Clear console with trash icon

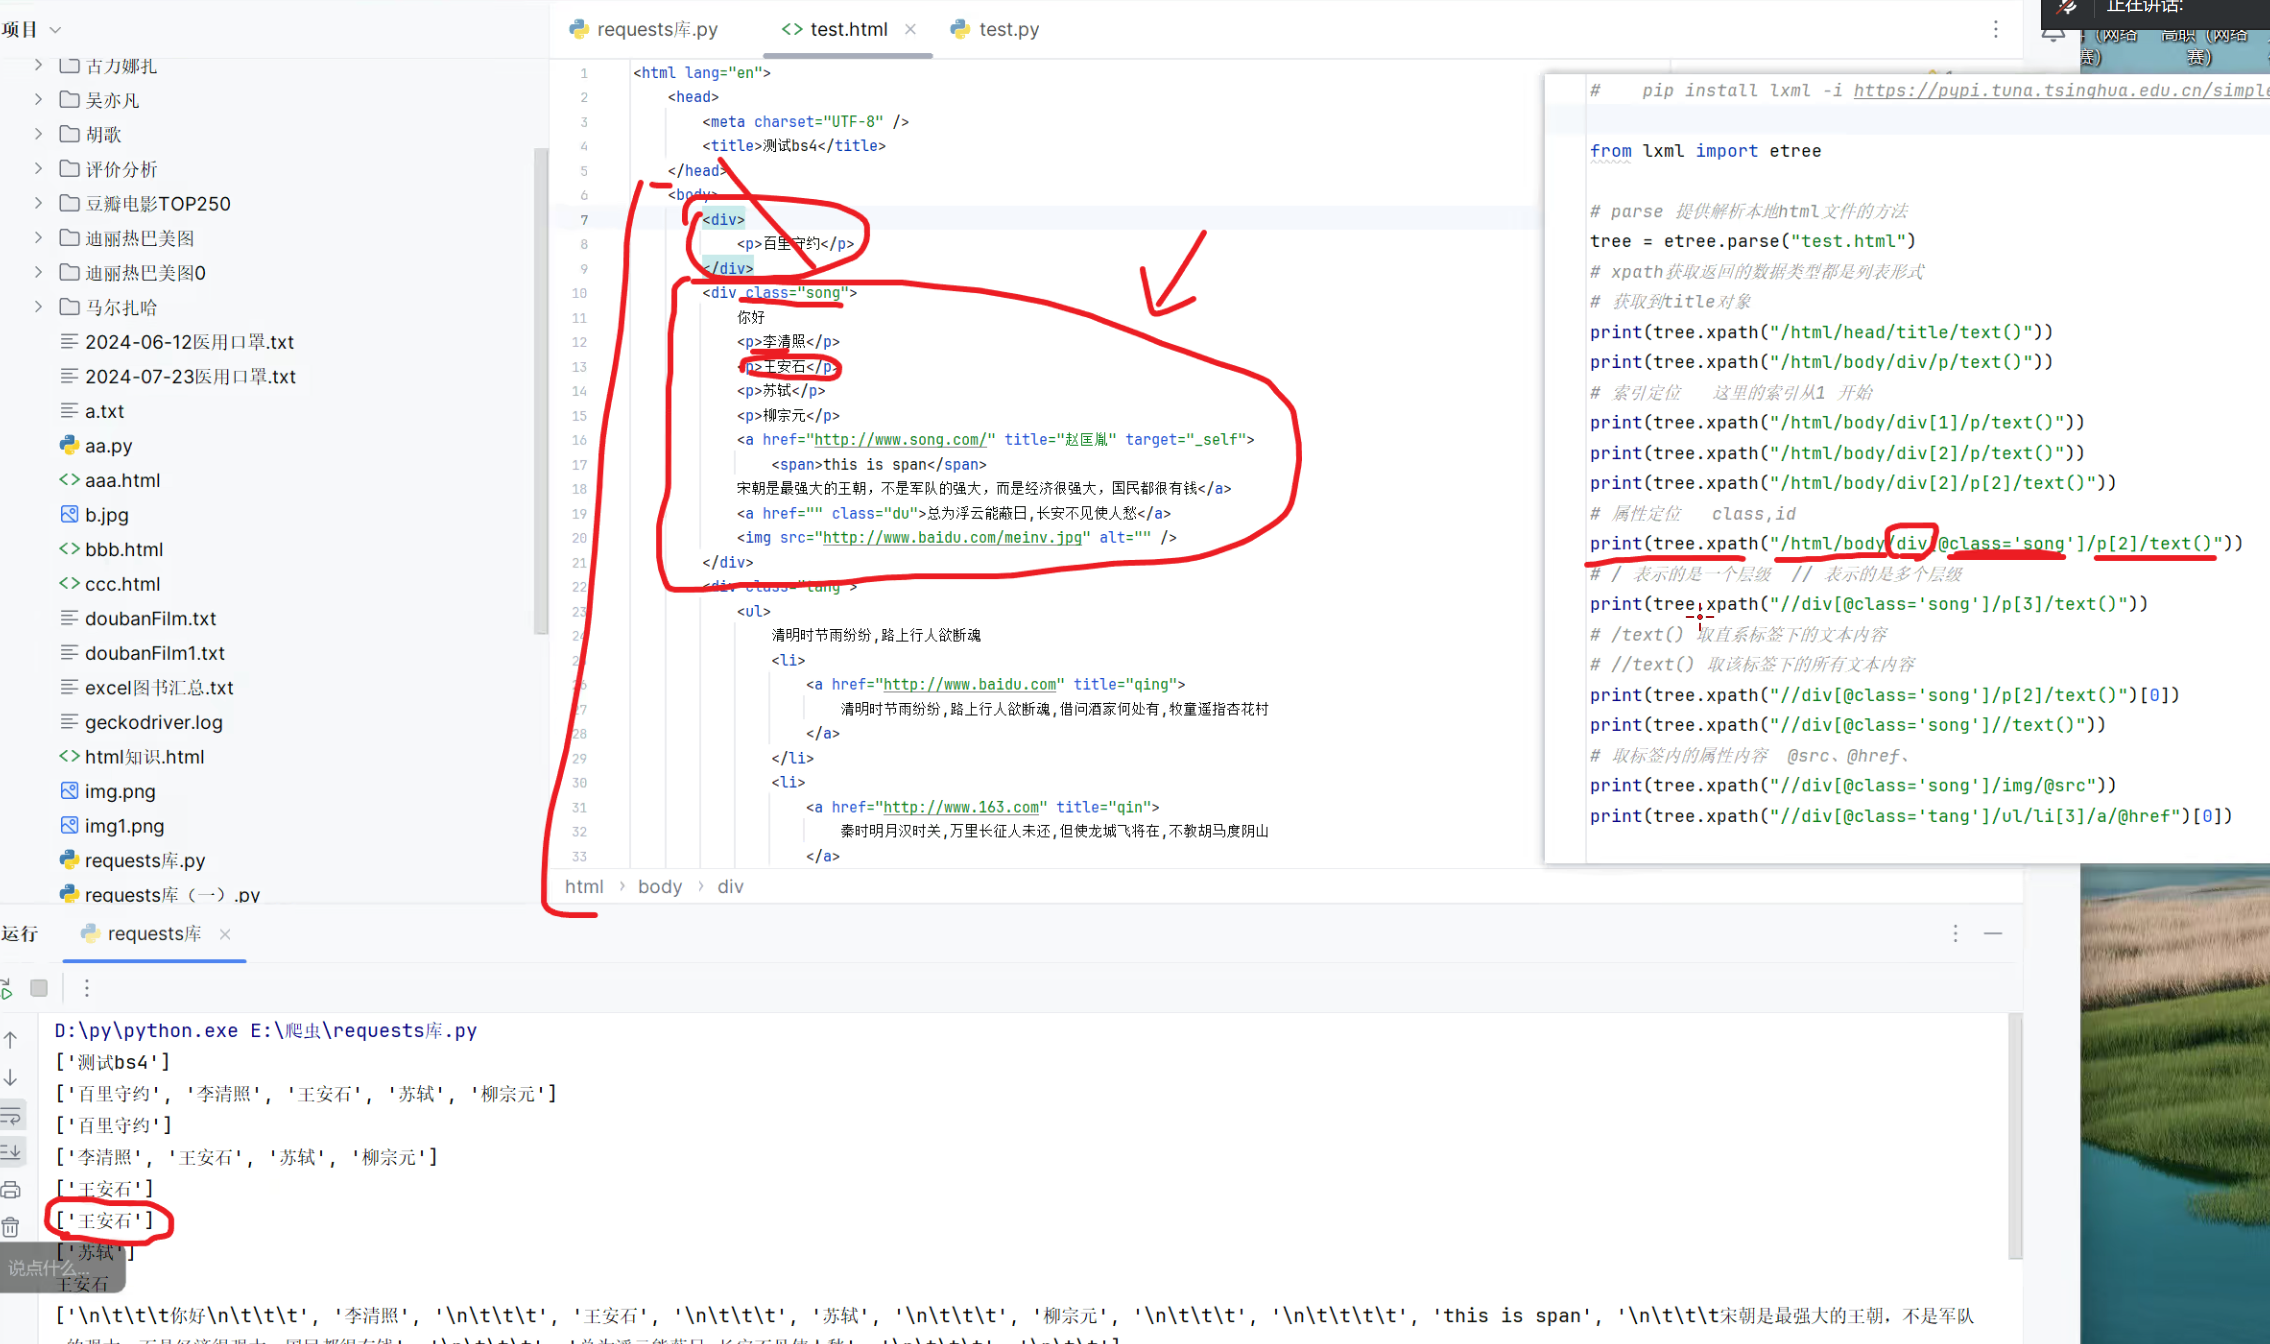[x=11, y=1226]
